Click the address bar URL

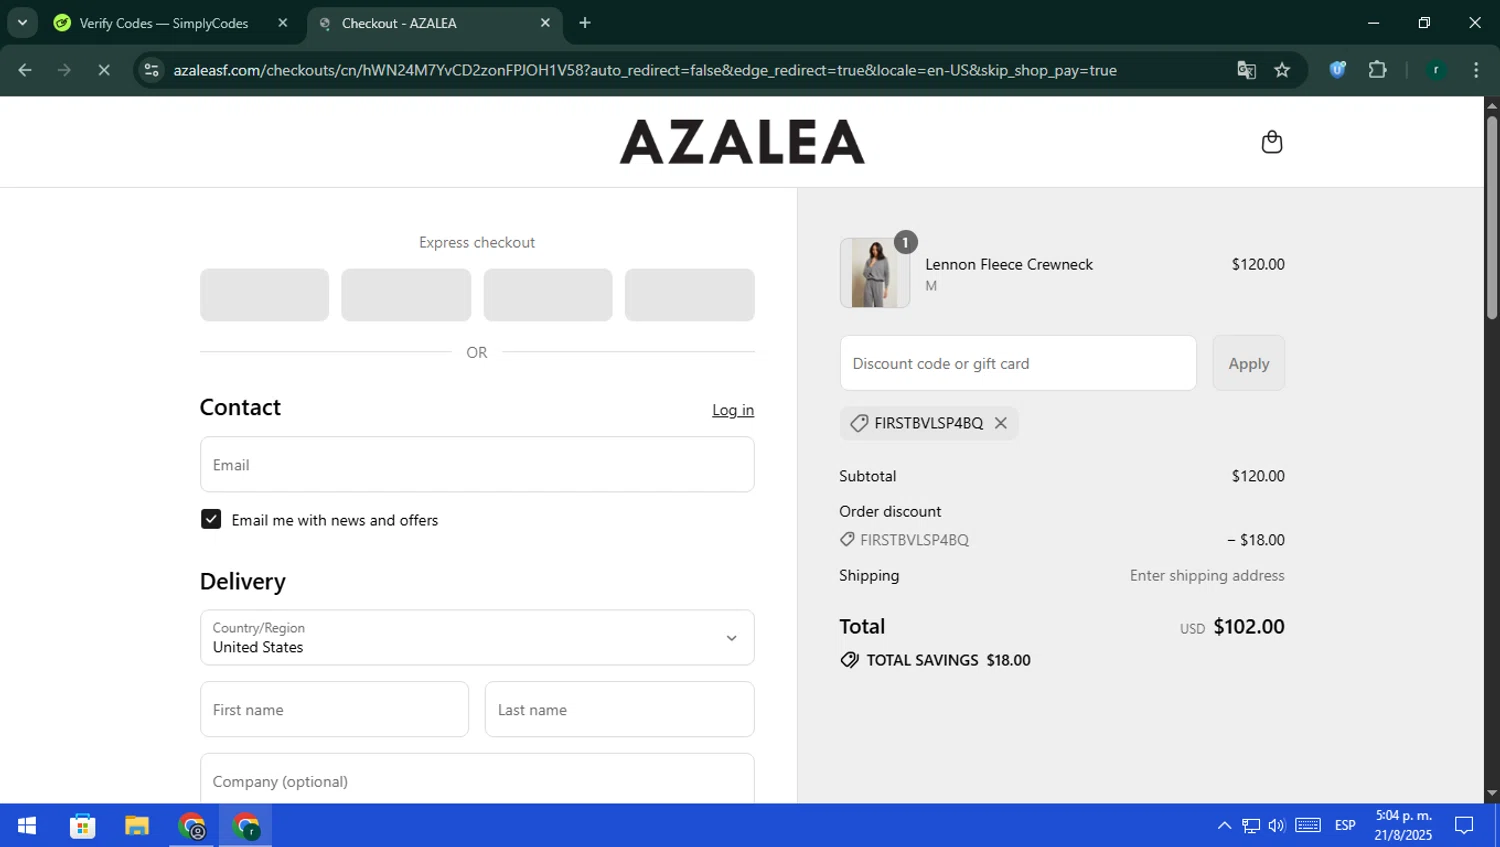coord(645,70)
